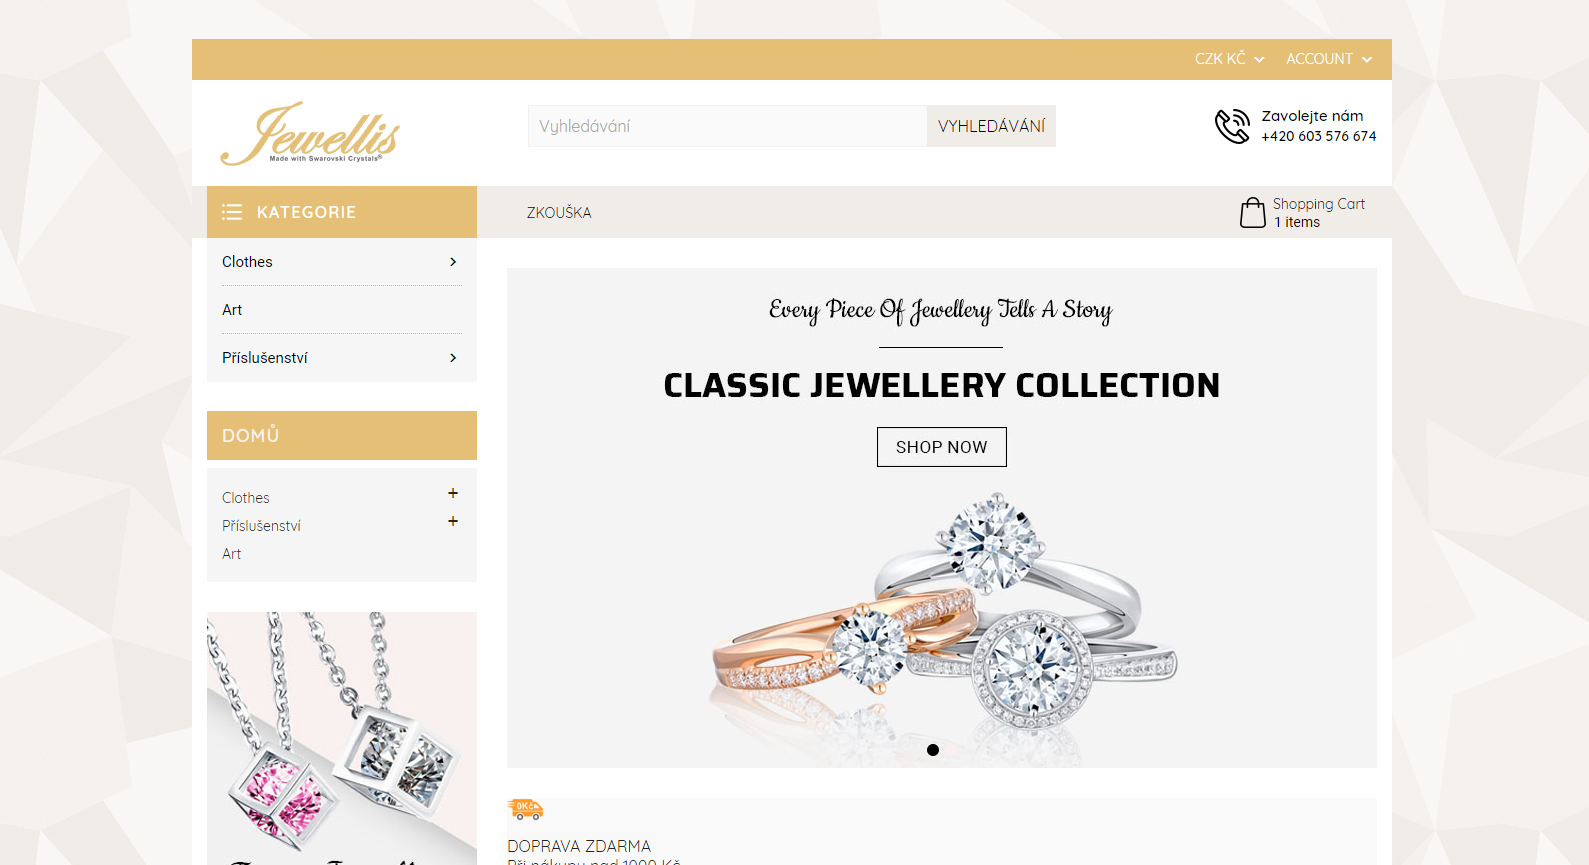Click the Kategorie list icon
Viewport: 1589px width, 865px height.
click(x=232, y=212)
